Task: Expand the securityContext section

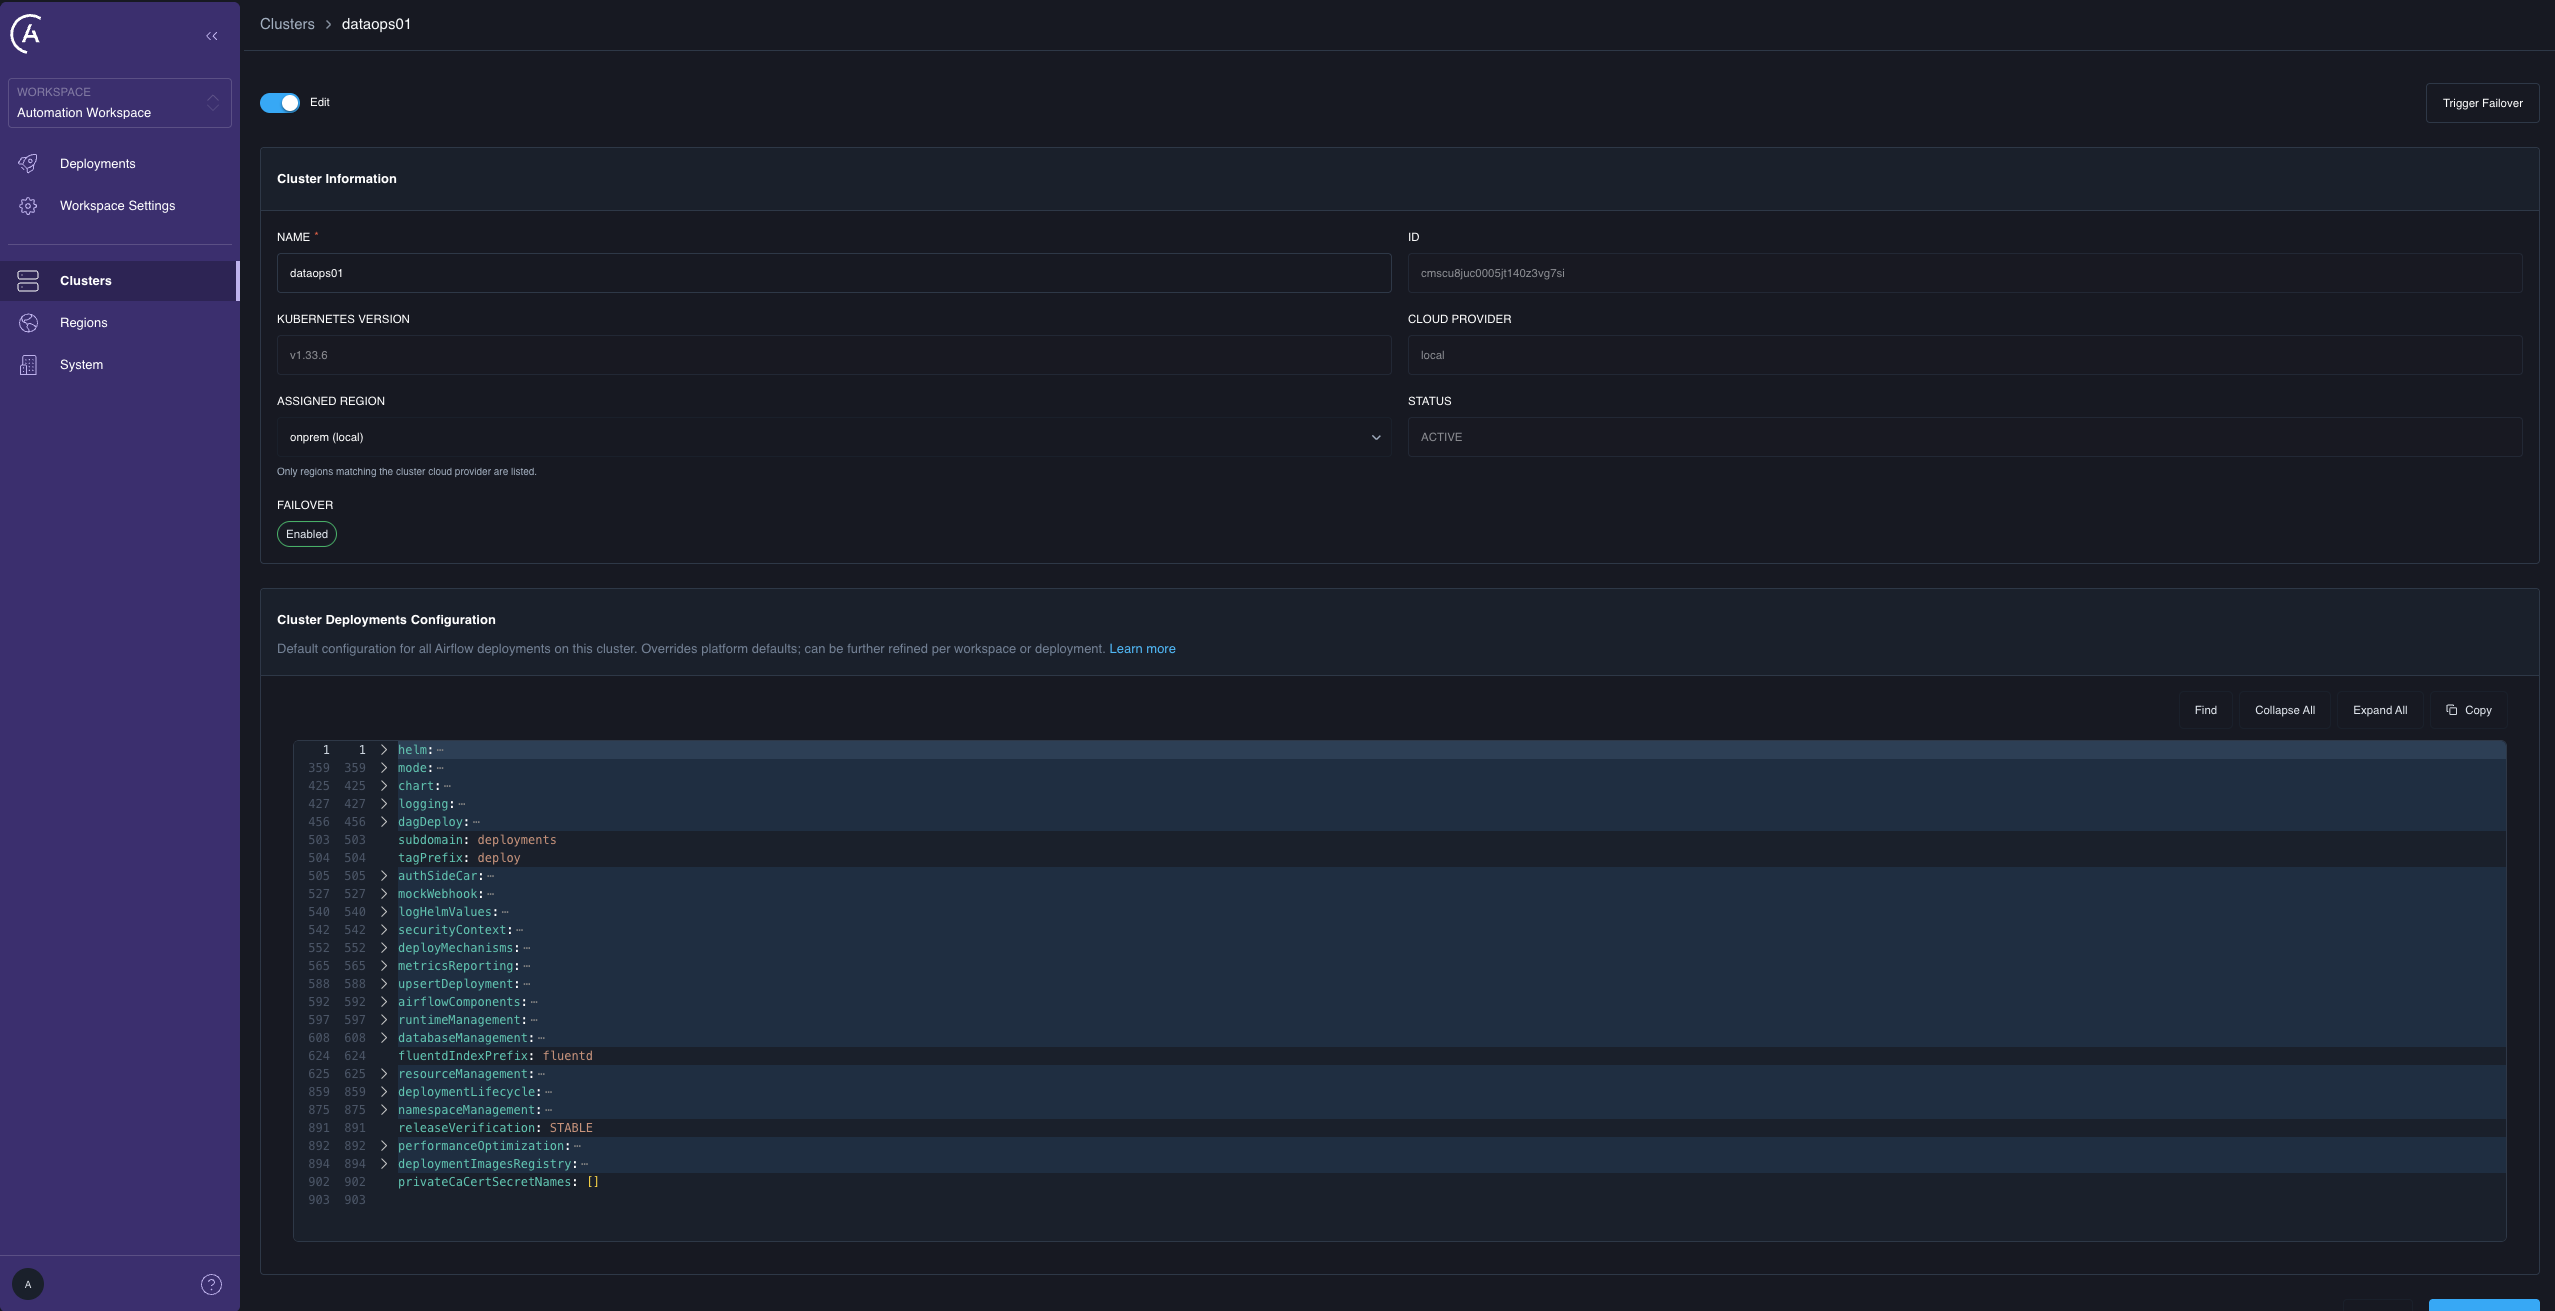Action: click(384, 930)
